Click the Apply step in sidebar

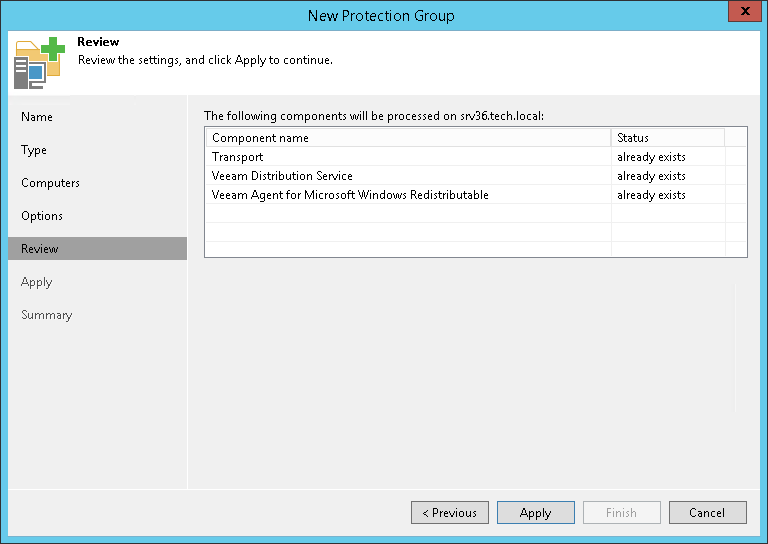pyautogui.click(x=37, y=282)
